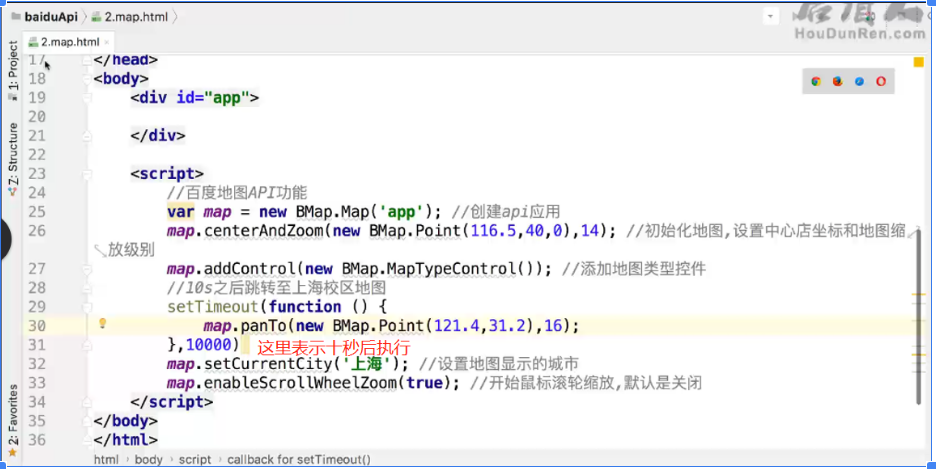Click line number 30 in the gutter

37,326
